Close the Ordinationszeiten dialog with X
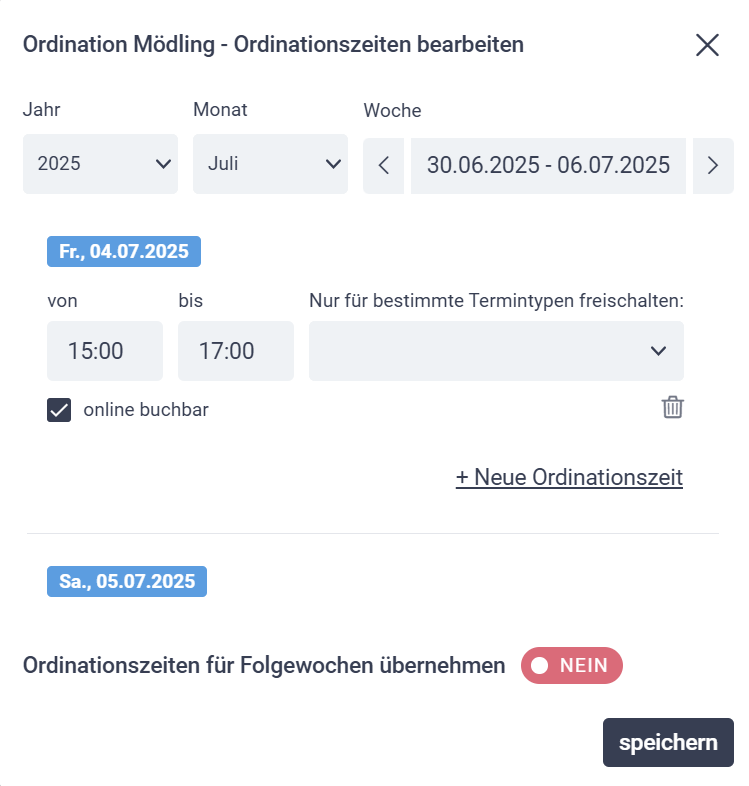Viewport: 749px width, 786px height. pyautogui.click(x=707, y=45)
